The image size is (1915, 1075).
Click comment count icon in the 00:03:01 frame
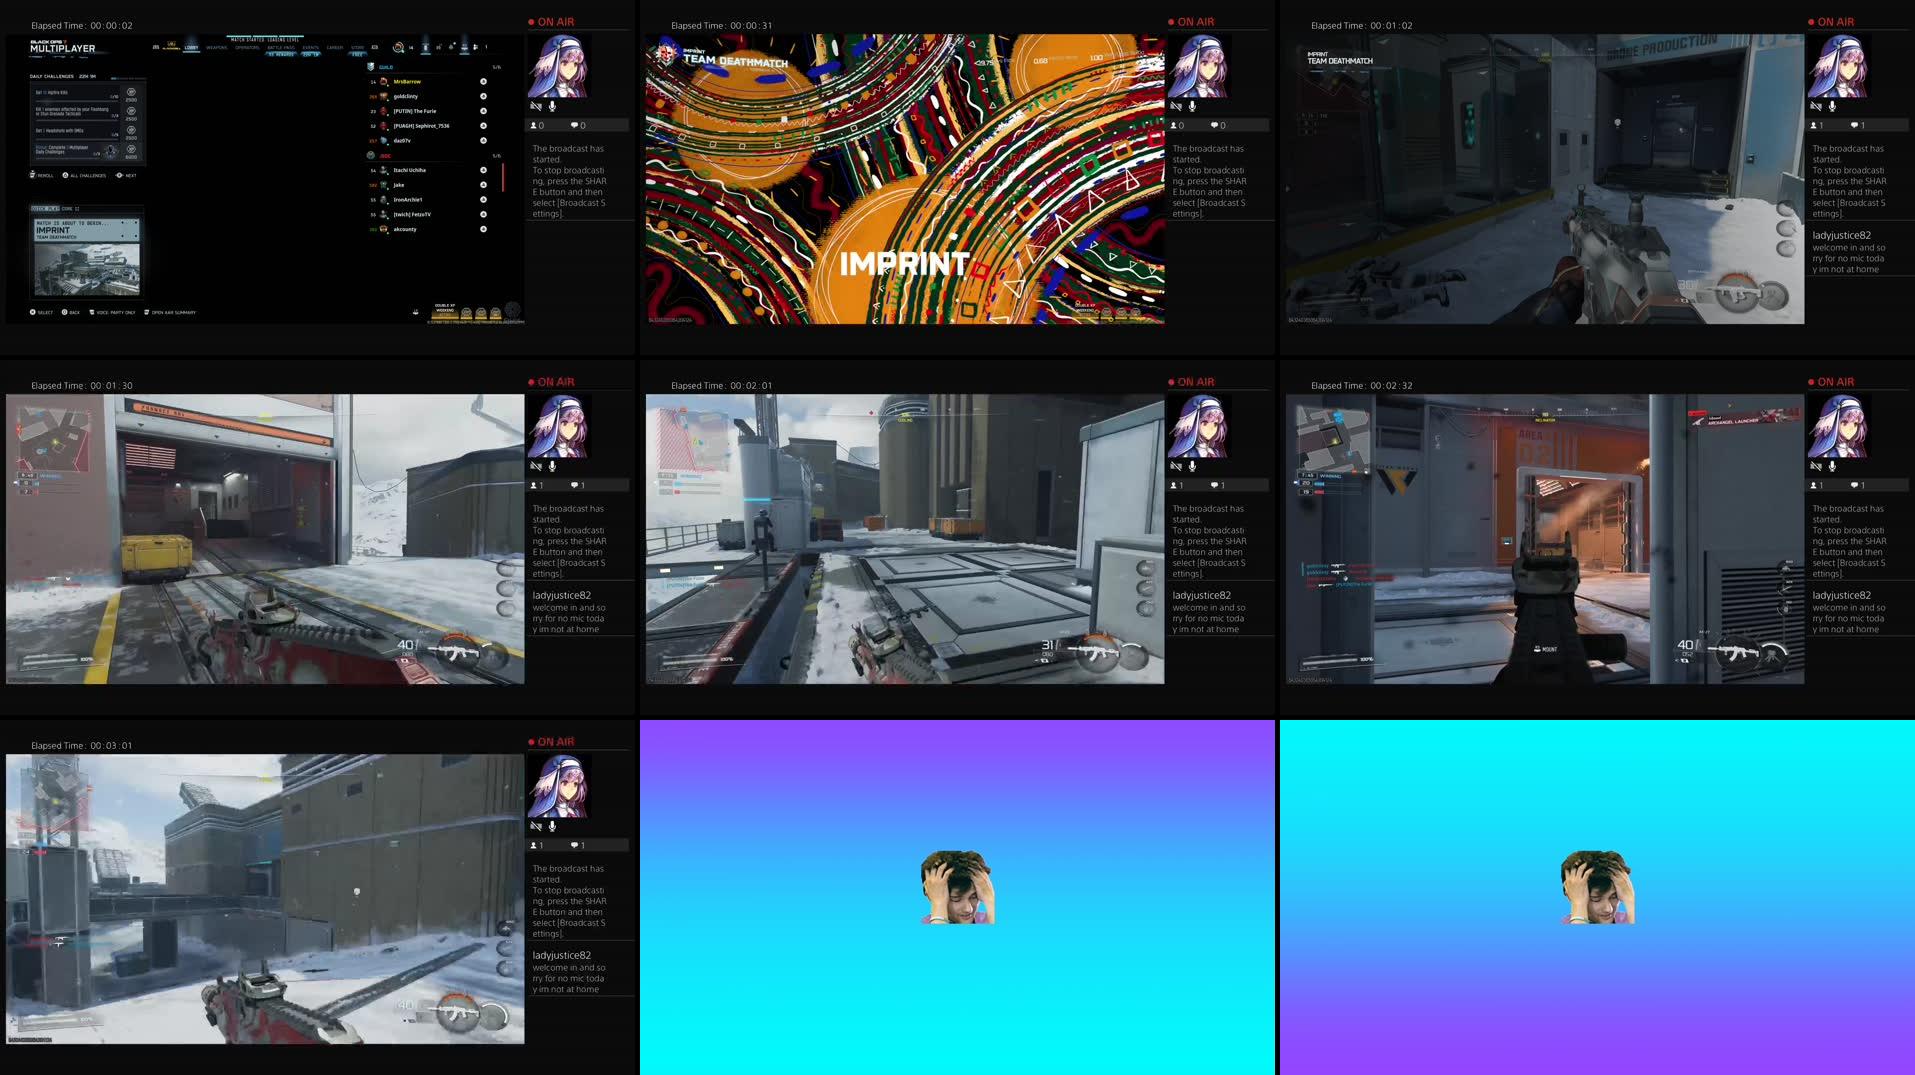click(575, 846)
